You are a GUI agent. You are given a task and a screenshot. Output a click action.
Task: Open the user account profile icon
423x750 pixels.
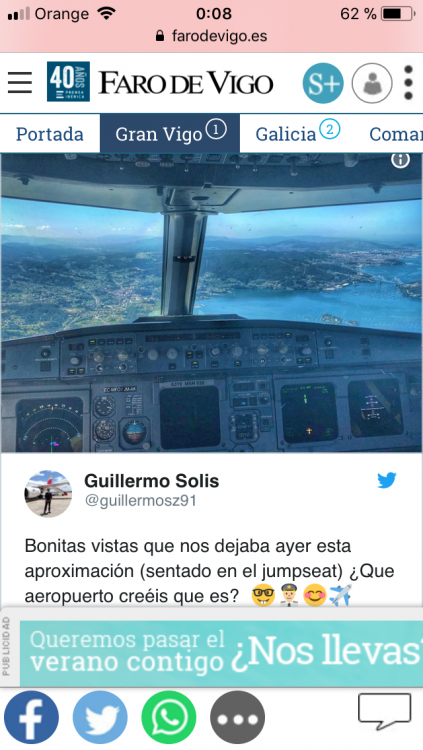(372, 83)
